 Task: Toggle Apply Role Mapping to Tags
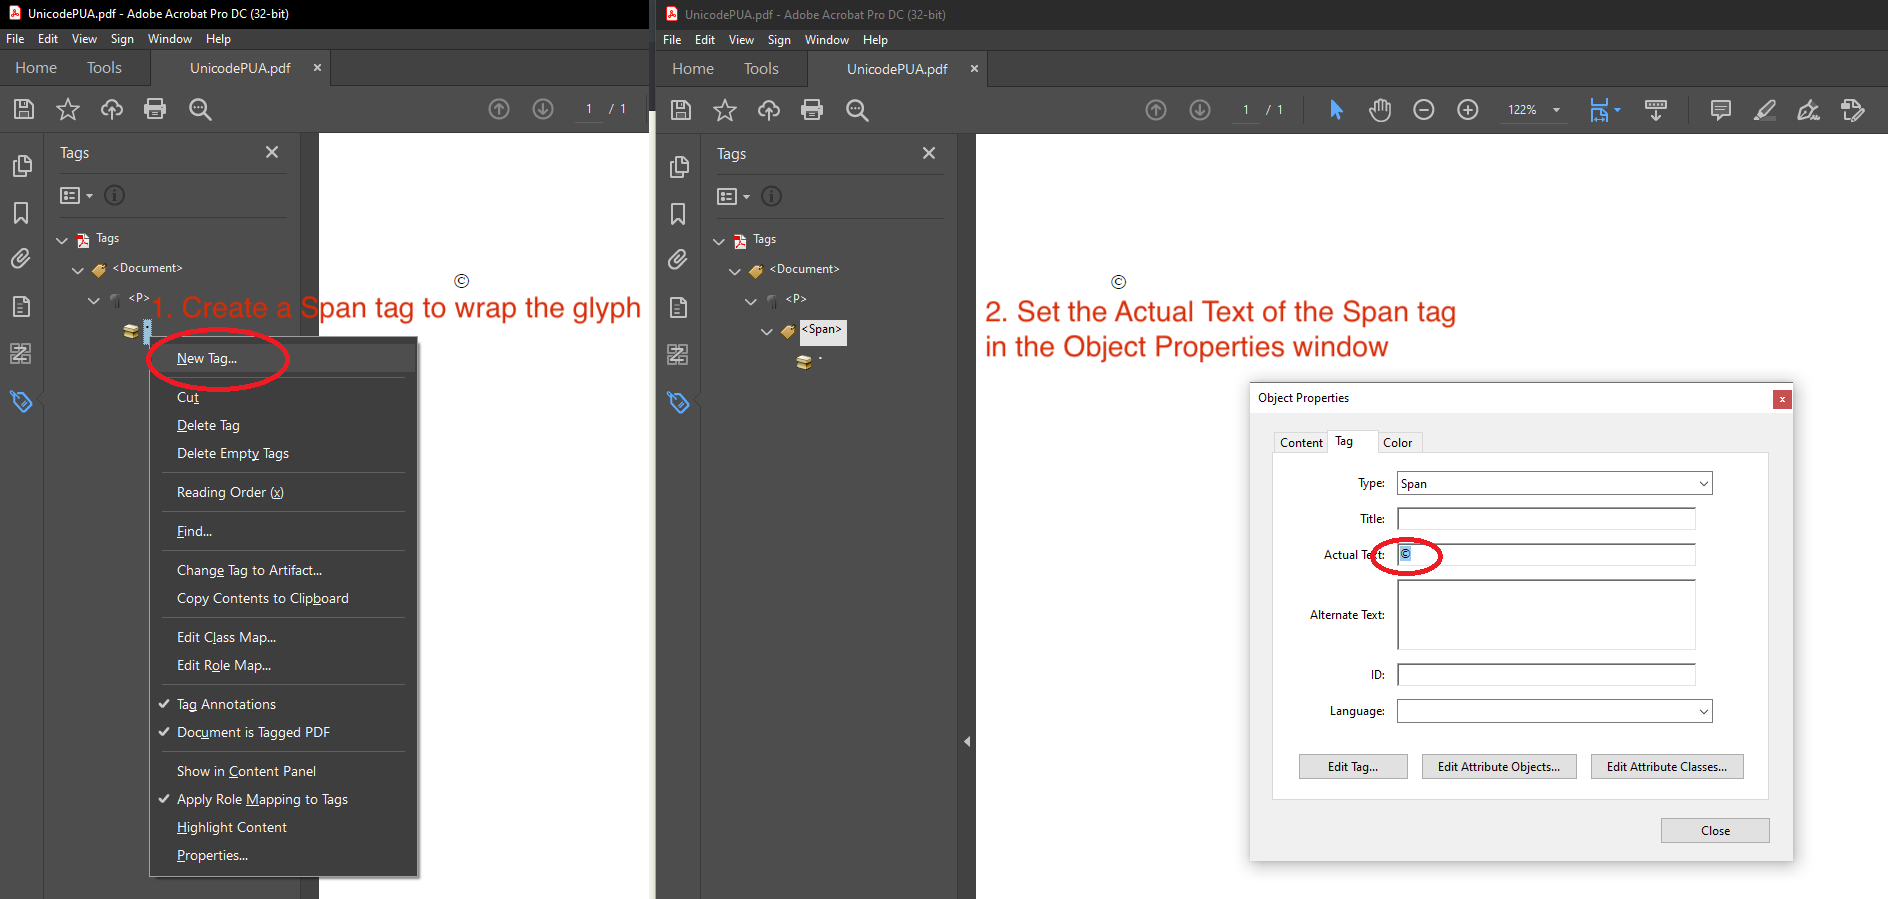pos(262,799)
